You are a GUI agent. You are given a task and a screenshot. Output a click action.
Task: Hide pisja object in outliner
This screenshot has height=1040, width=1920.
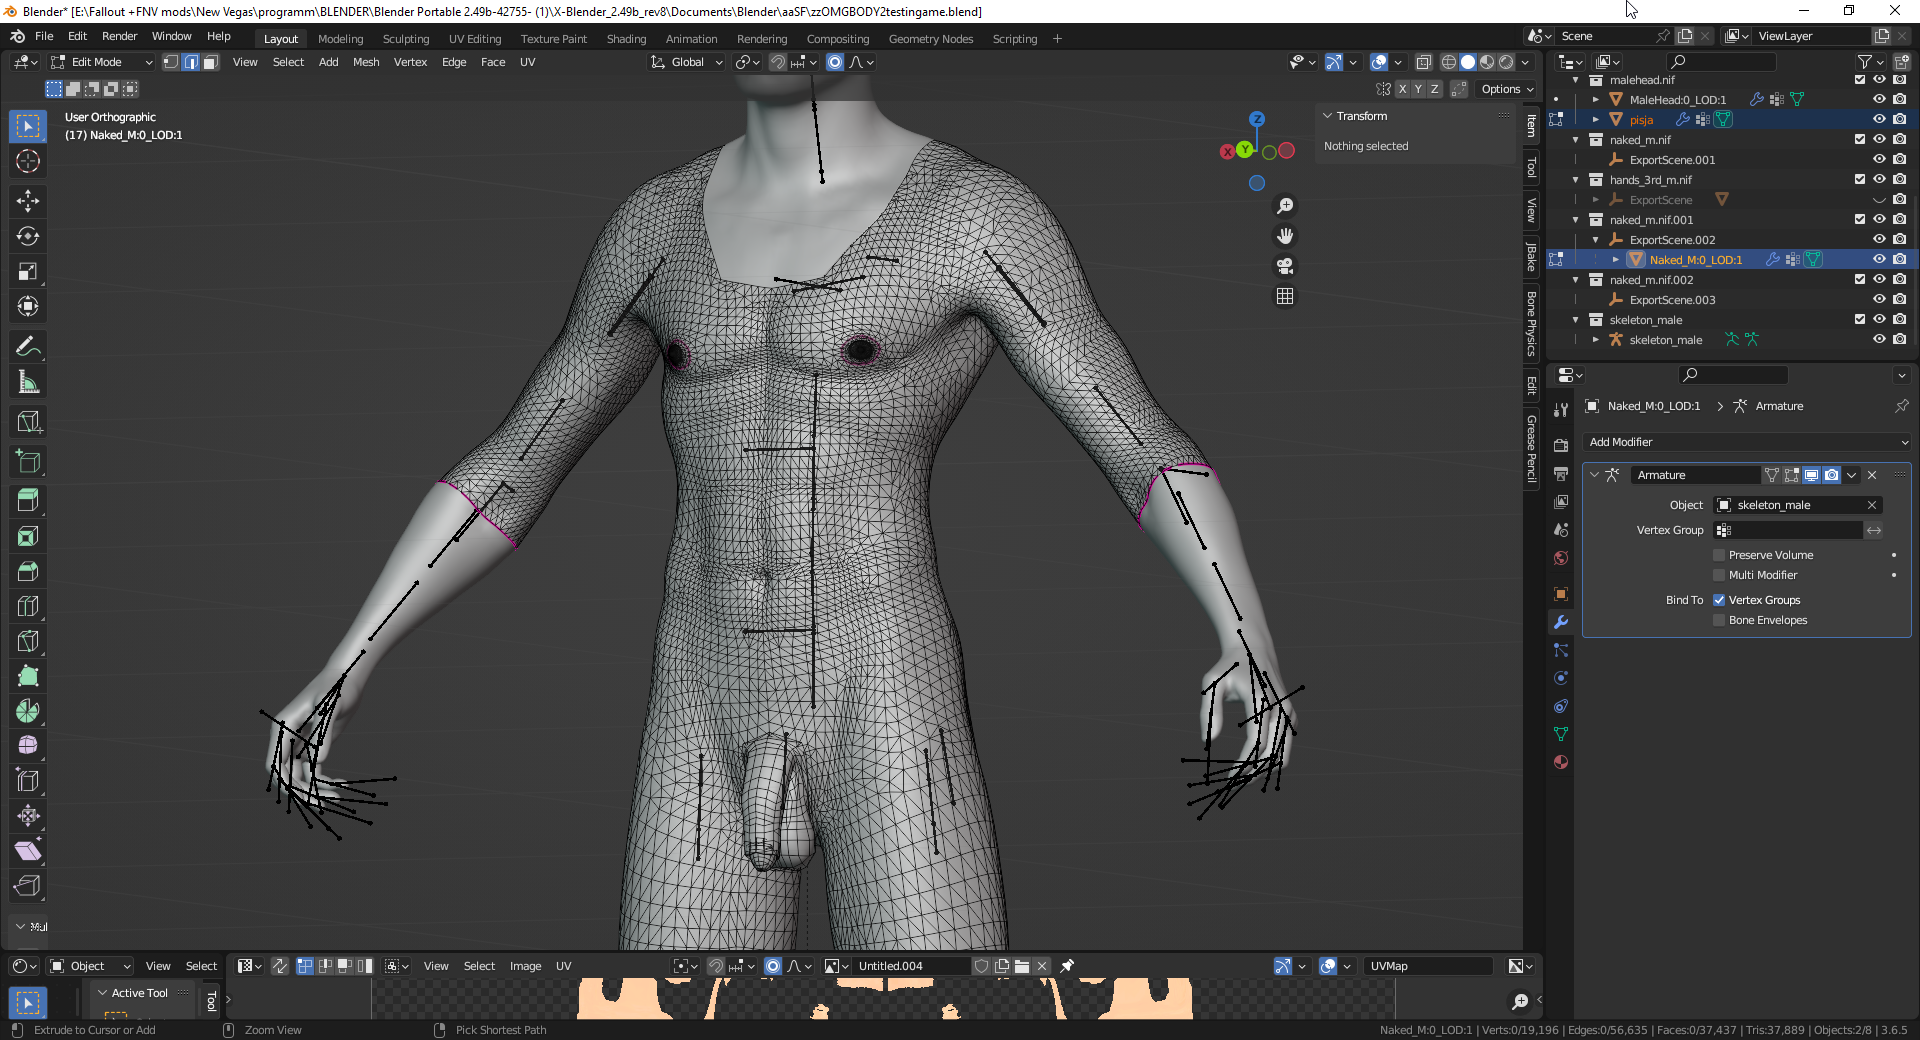1879,119
